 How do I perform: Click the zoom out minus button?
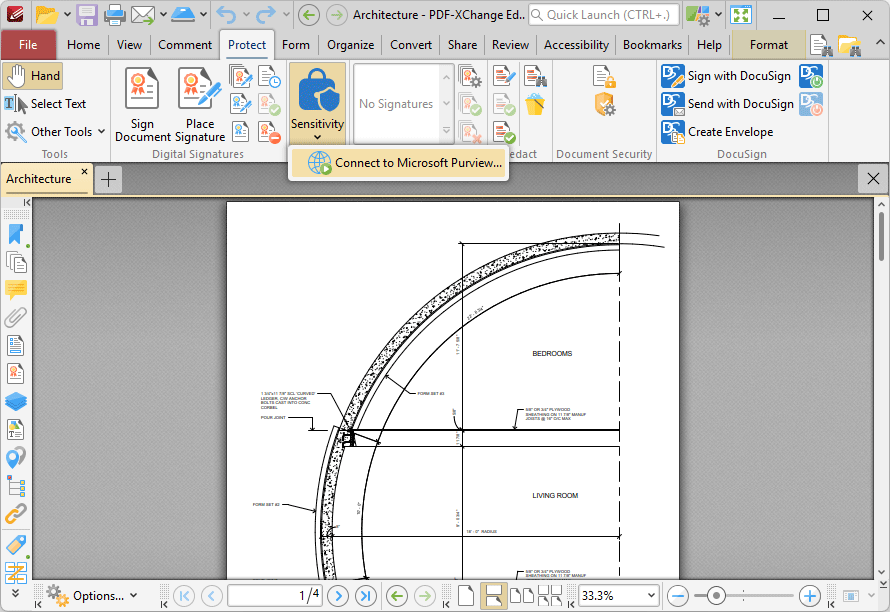(678, 596)
